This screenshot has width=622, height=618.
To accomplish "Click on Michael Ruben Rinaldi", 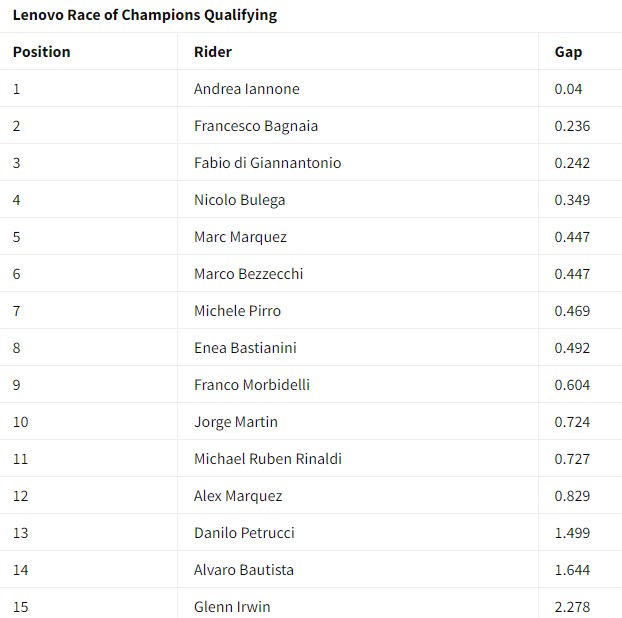I will pos(268,459).
